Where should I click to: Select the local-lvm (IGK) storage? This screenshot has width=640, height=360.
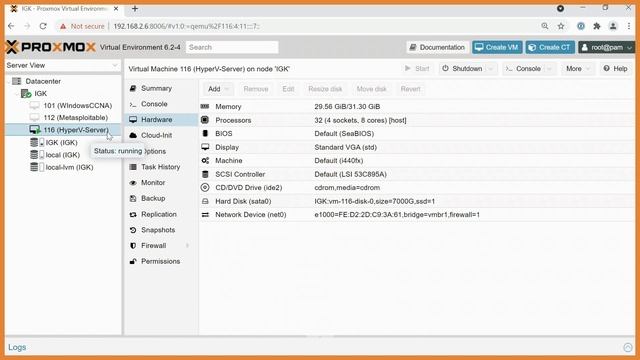click(69, 167)
